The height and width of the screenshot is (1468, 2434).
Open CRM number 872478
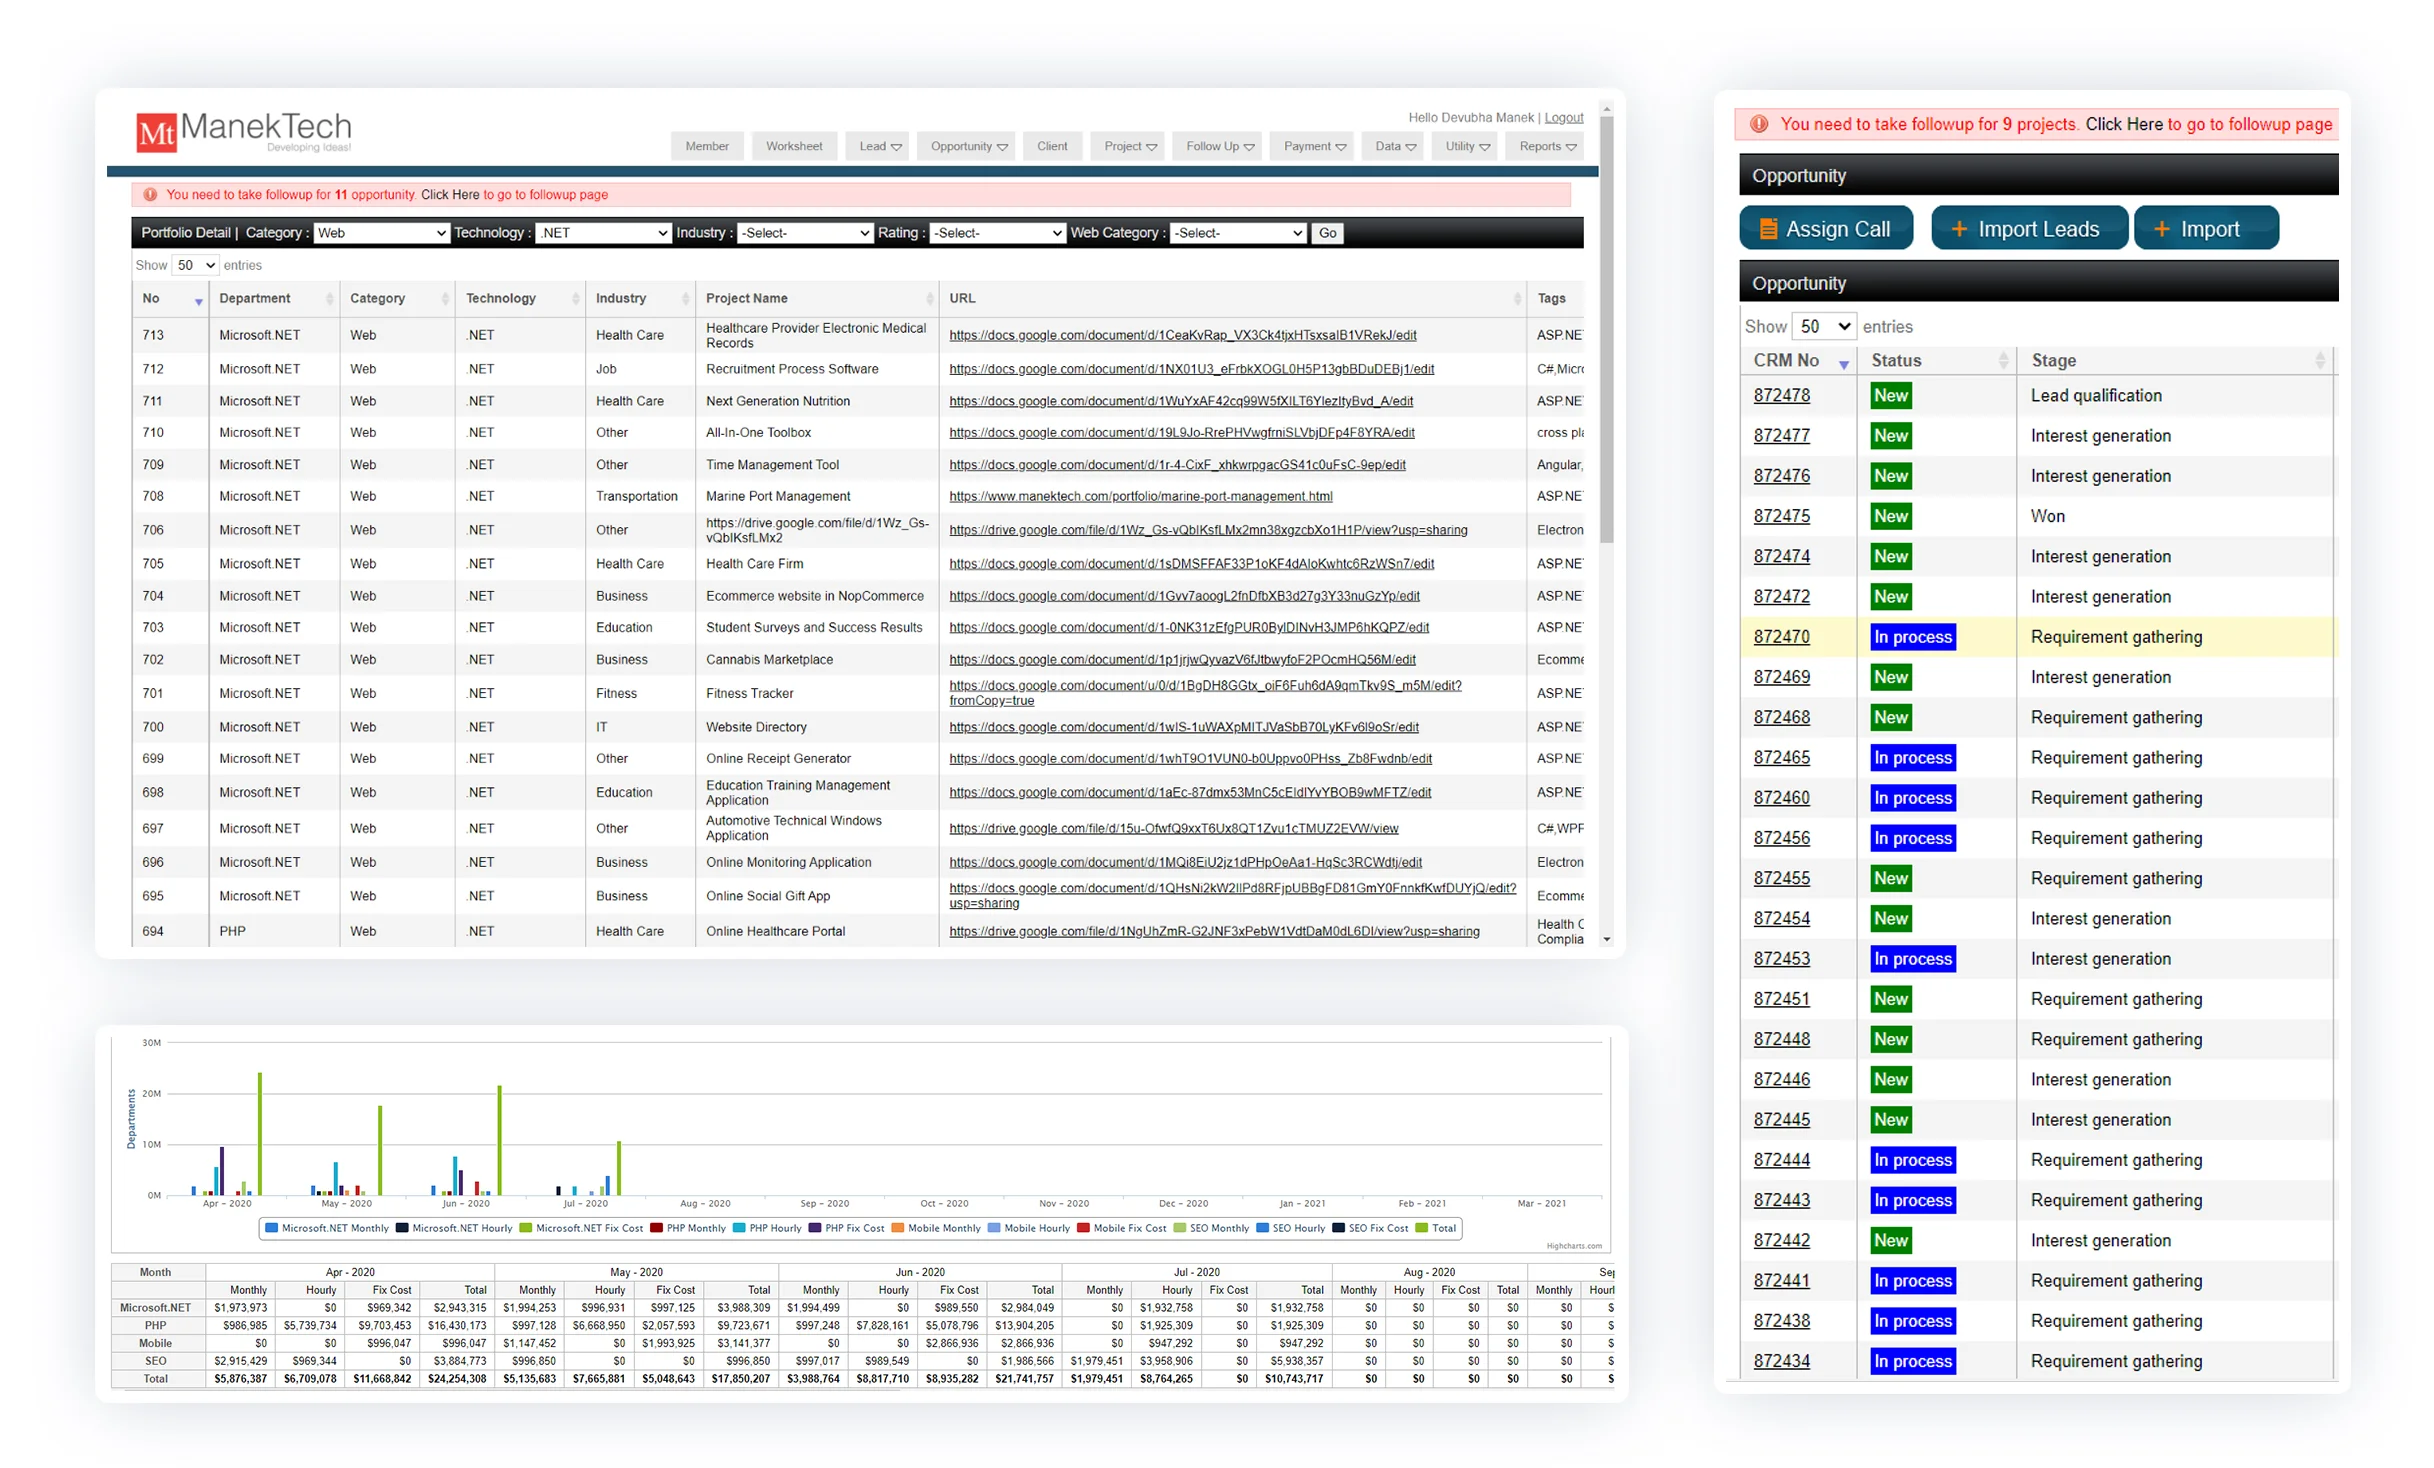point(1782,396)
